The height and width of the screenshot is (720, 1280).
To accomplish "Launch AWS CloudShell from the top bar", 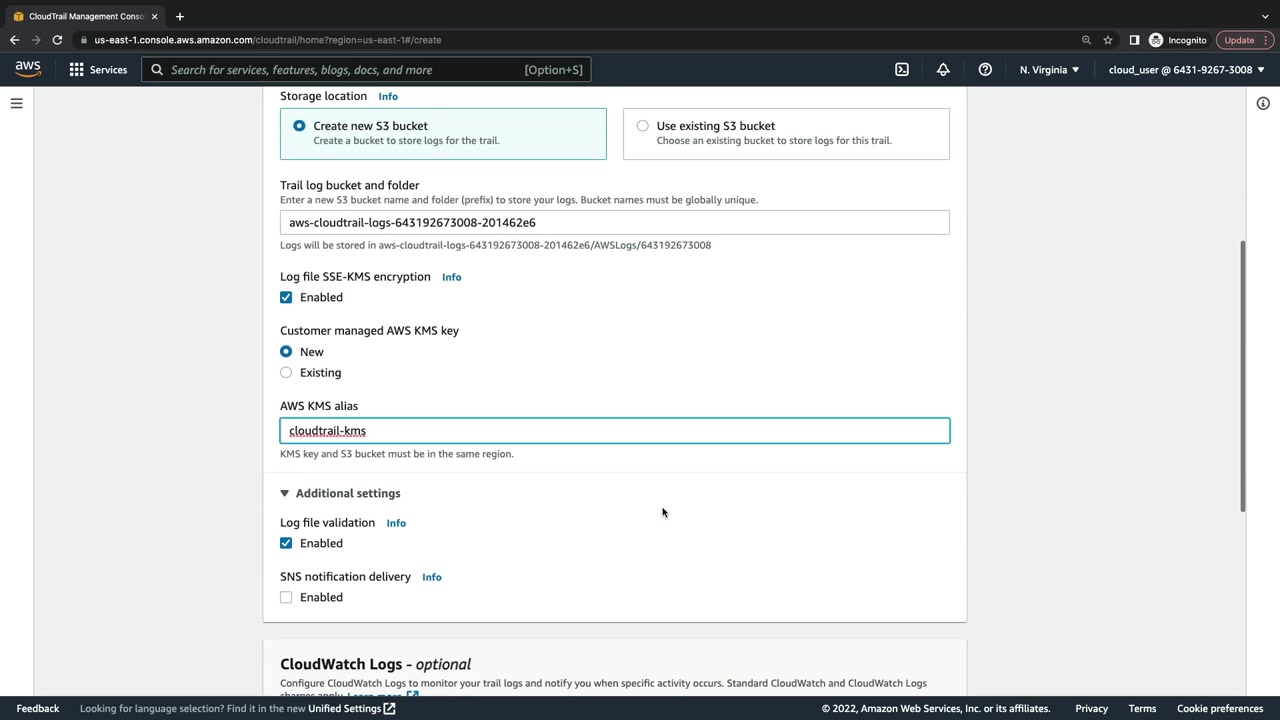I will click(902, 70).
